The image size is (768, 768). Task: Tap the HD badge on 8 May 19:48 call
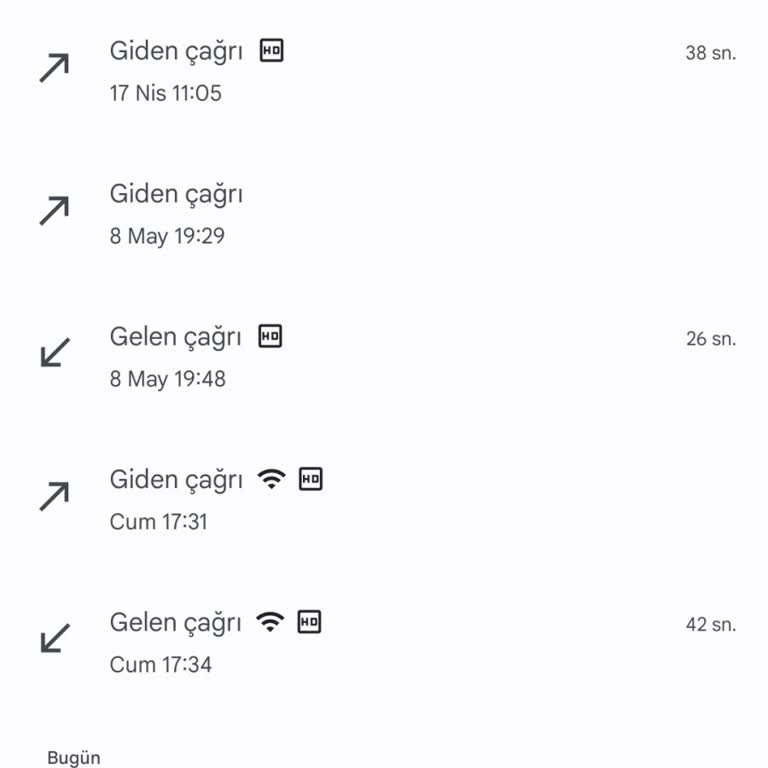270,336
